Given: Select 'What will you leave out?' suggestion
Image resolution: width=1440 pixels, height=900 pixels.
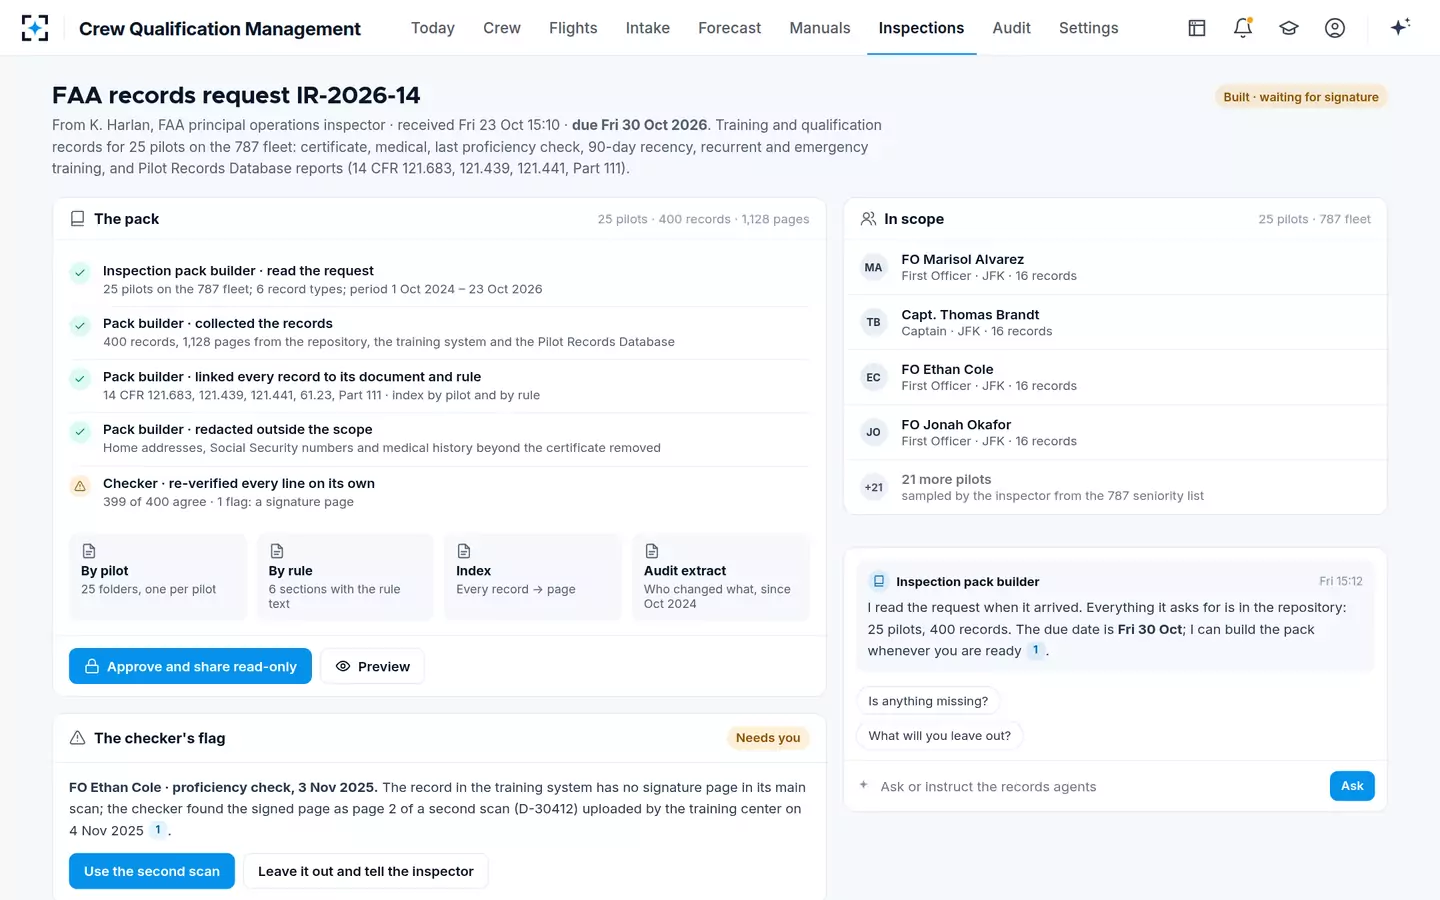Looking at the screenshot, I should click(940, 736).
